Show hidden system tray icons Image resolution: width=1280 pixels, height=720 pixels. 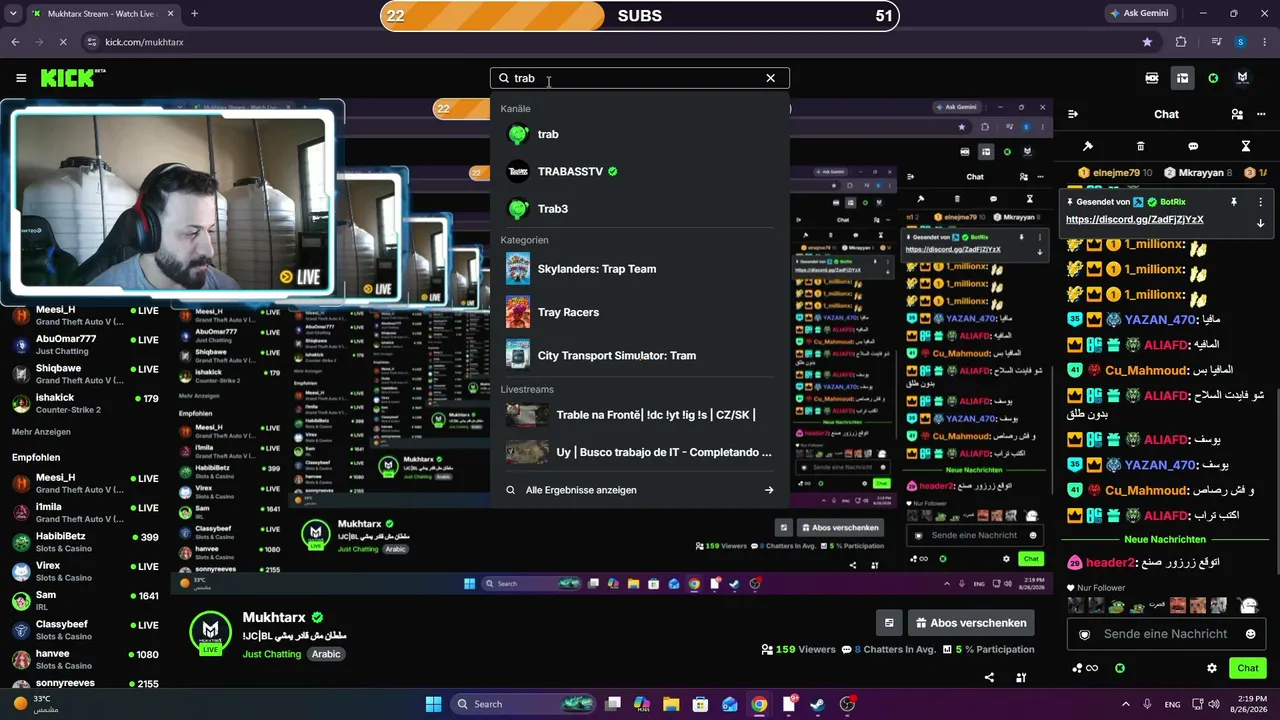[1125, 704]
